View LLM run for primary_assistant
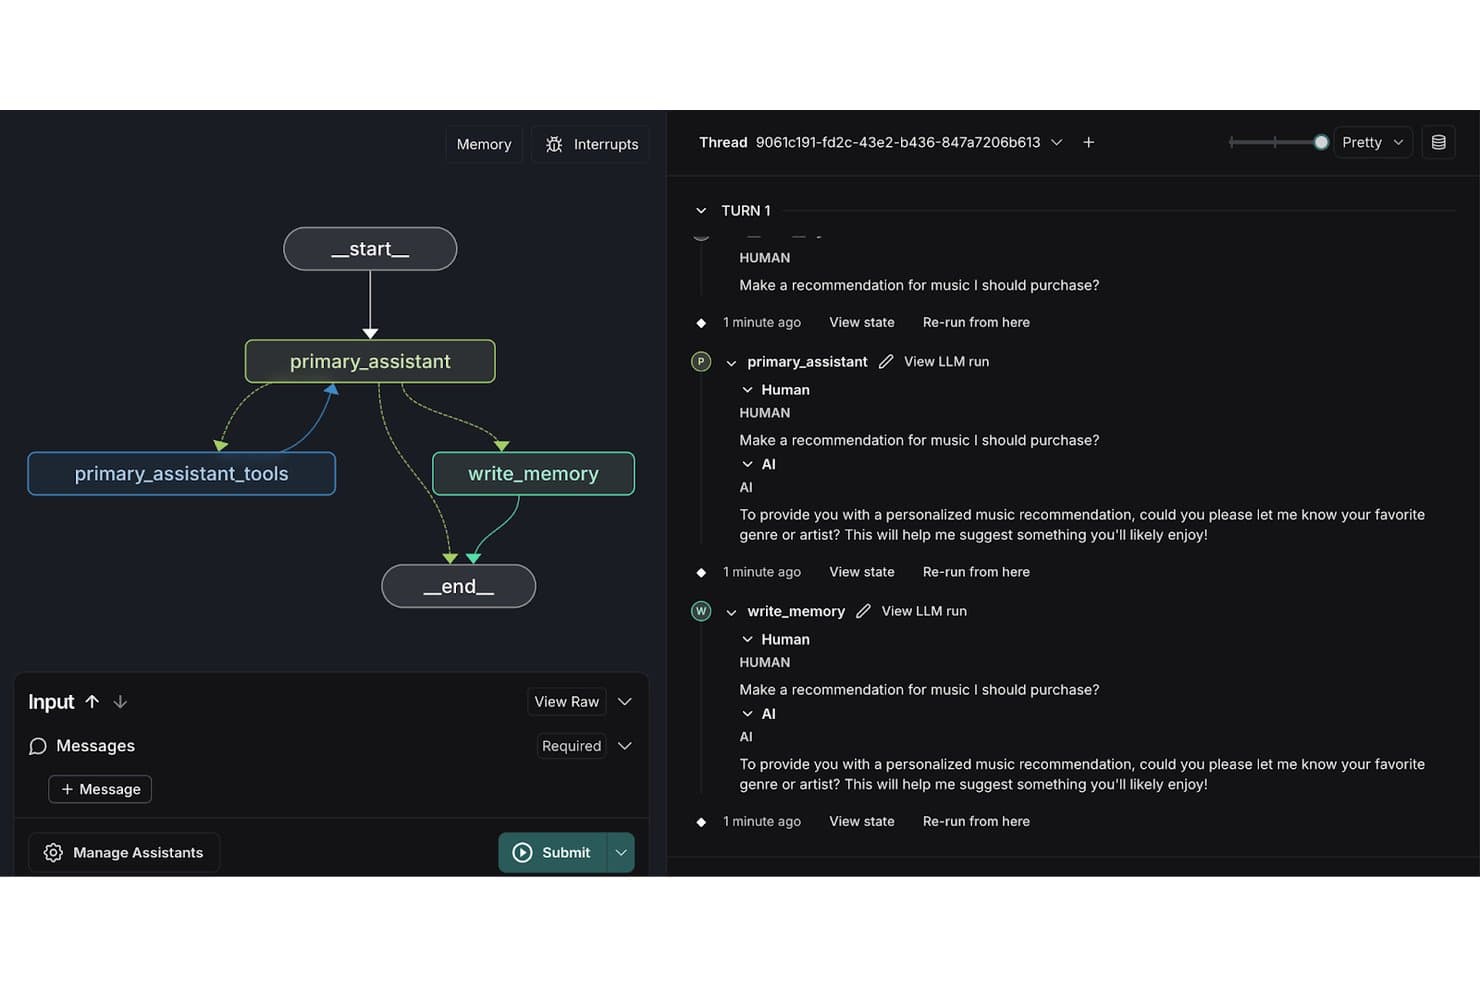 coord(946,361)
